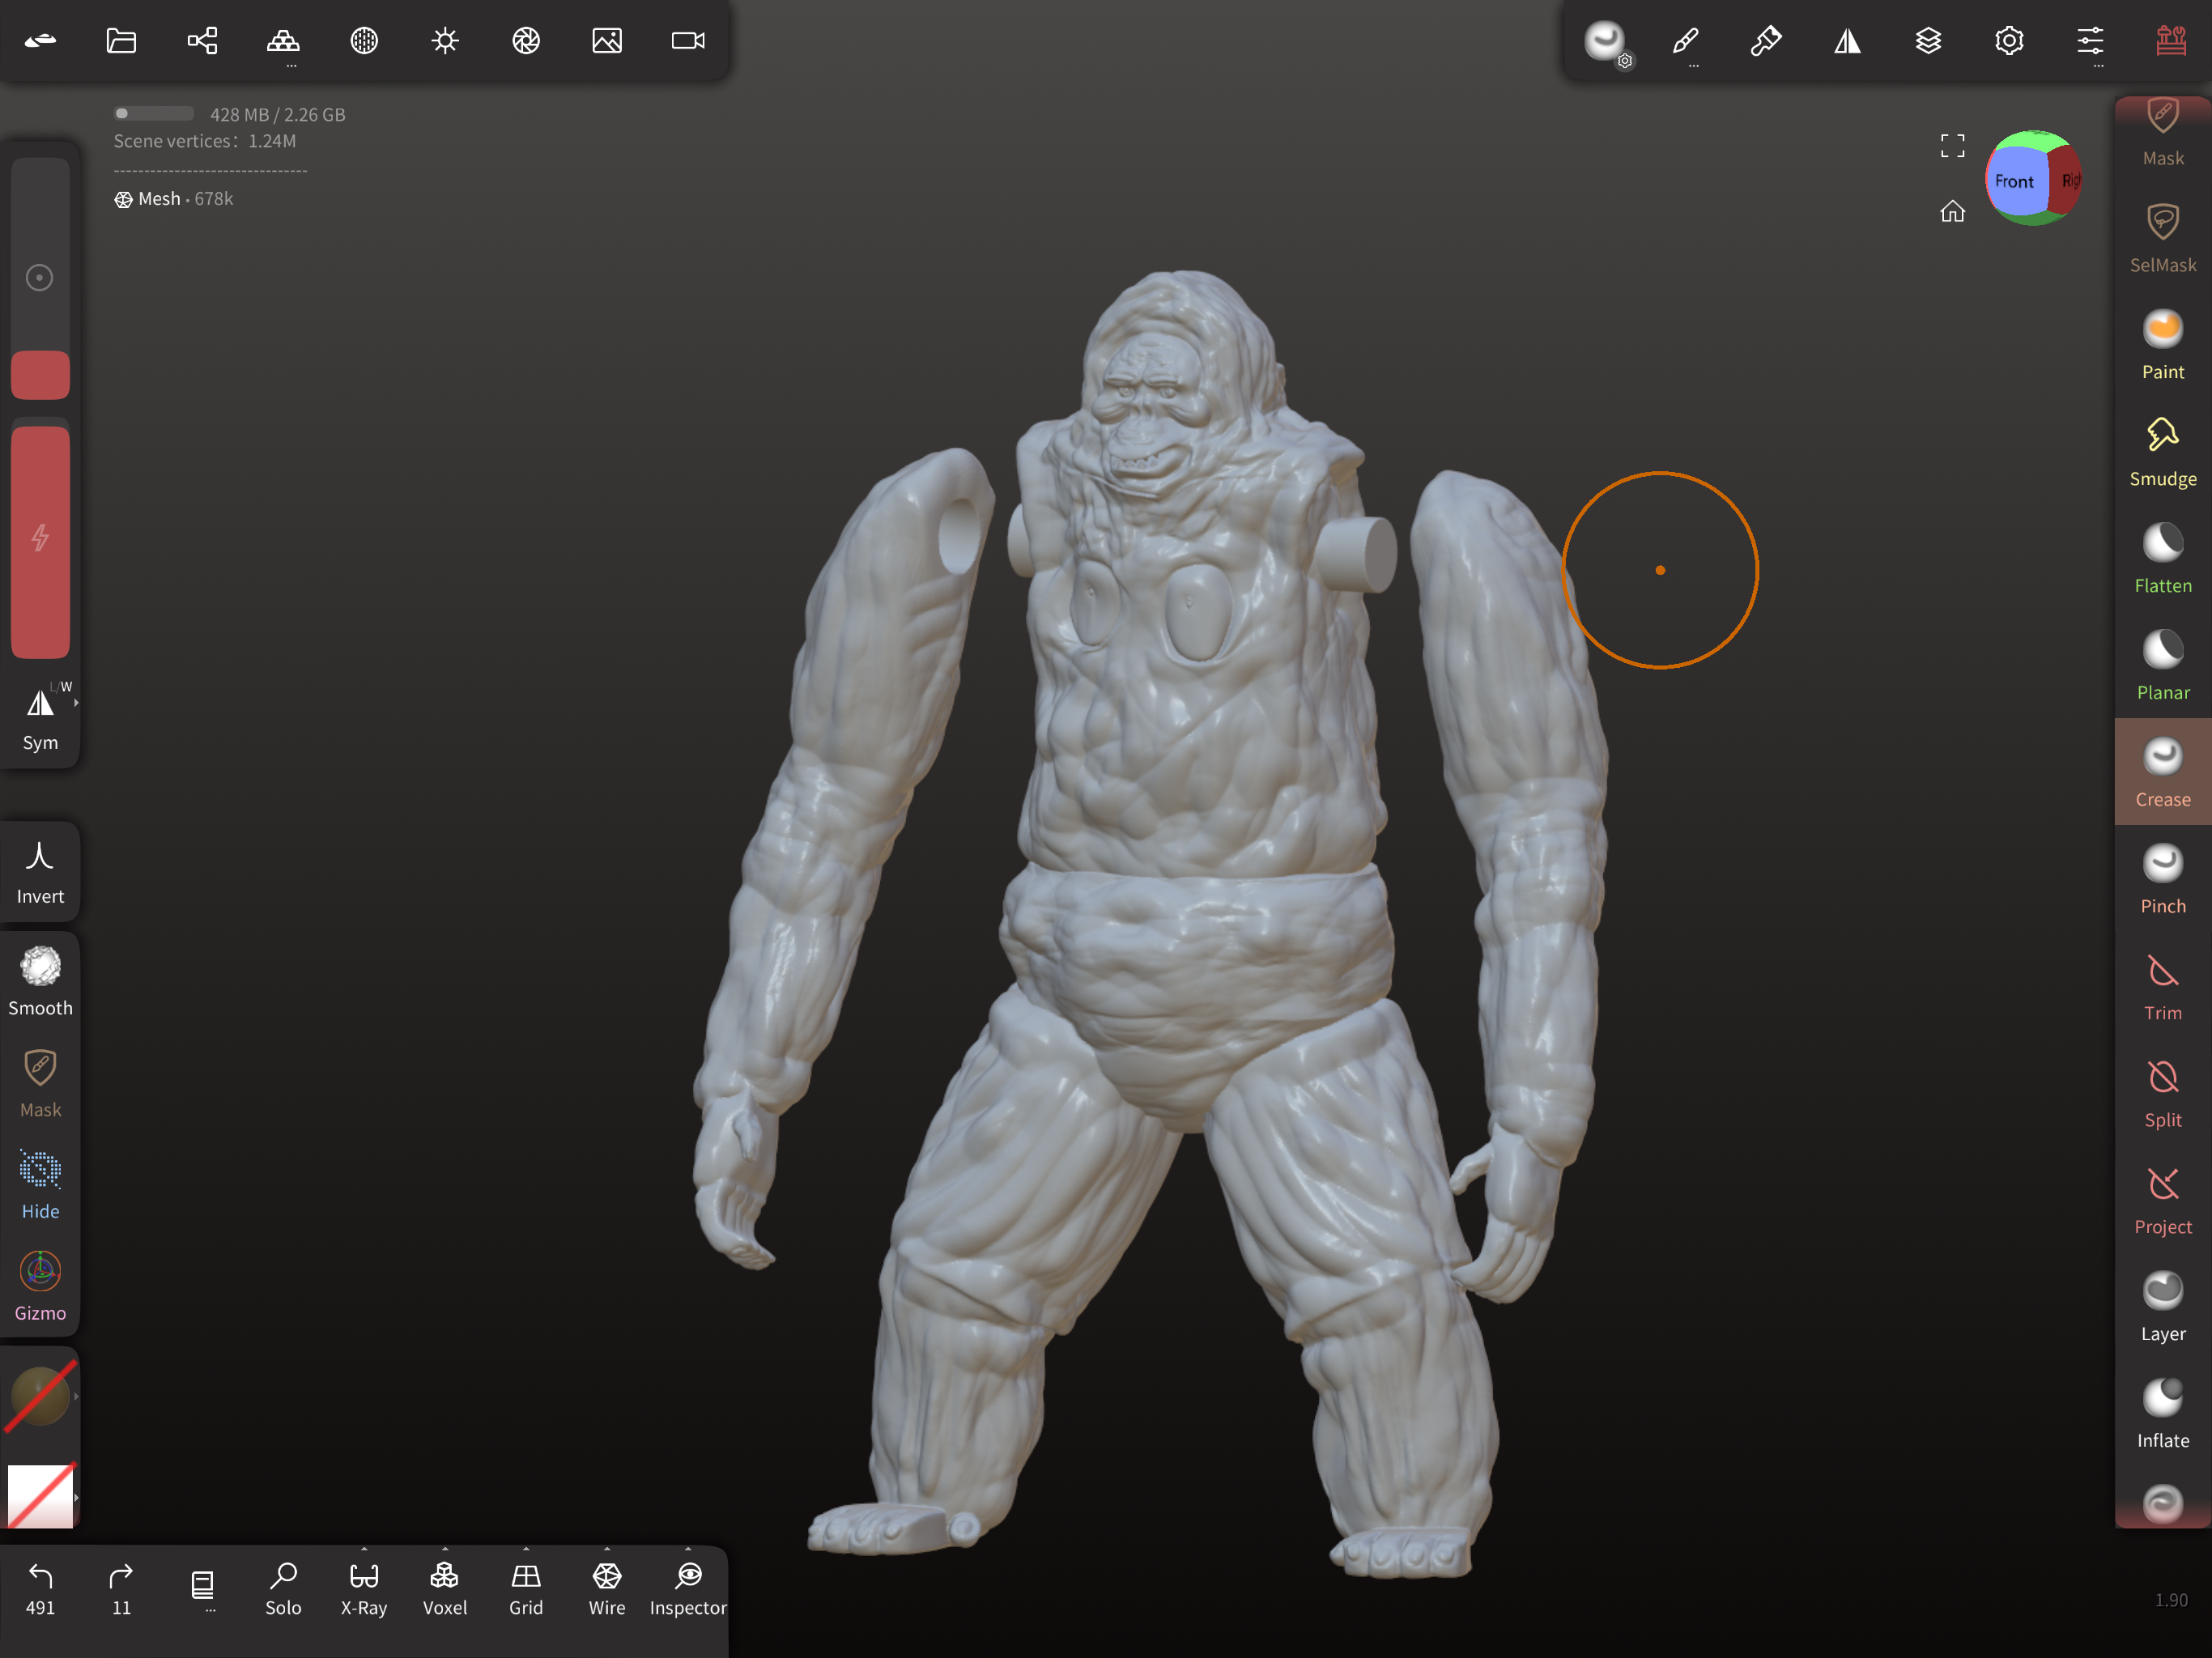Select the SelMask tool

(2163, 238)
